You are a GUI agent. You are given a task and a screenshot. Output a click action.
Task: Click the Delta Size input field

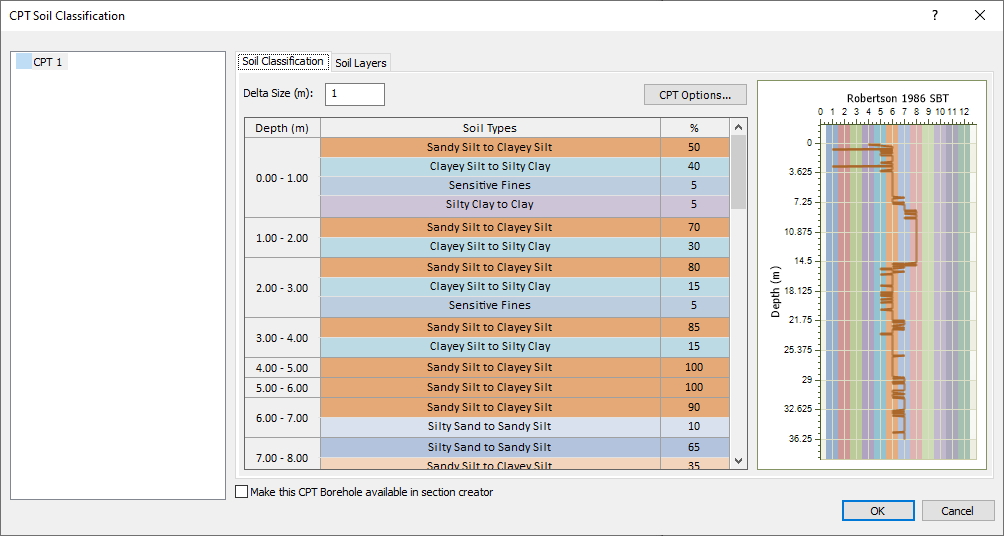tap(355, 93)
